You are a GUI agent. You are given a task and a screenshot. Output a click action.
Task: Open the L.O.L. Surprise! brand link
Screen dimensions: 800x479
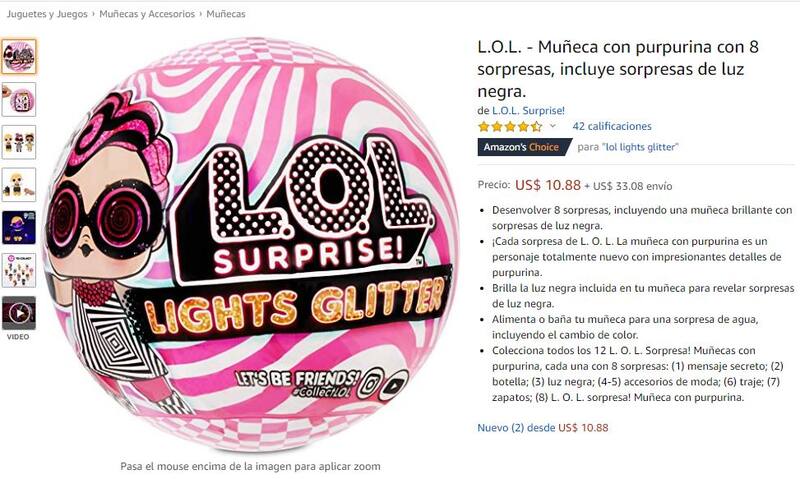coord(528,111)
